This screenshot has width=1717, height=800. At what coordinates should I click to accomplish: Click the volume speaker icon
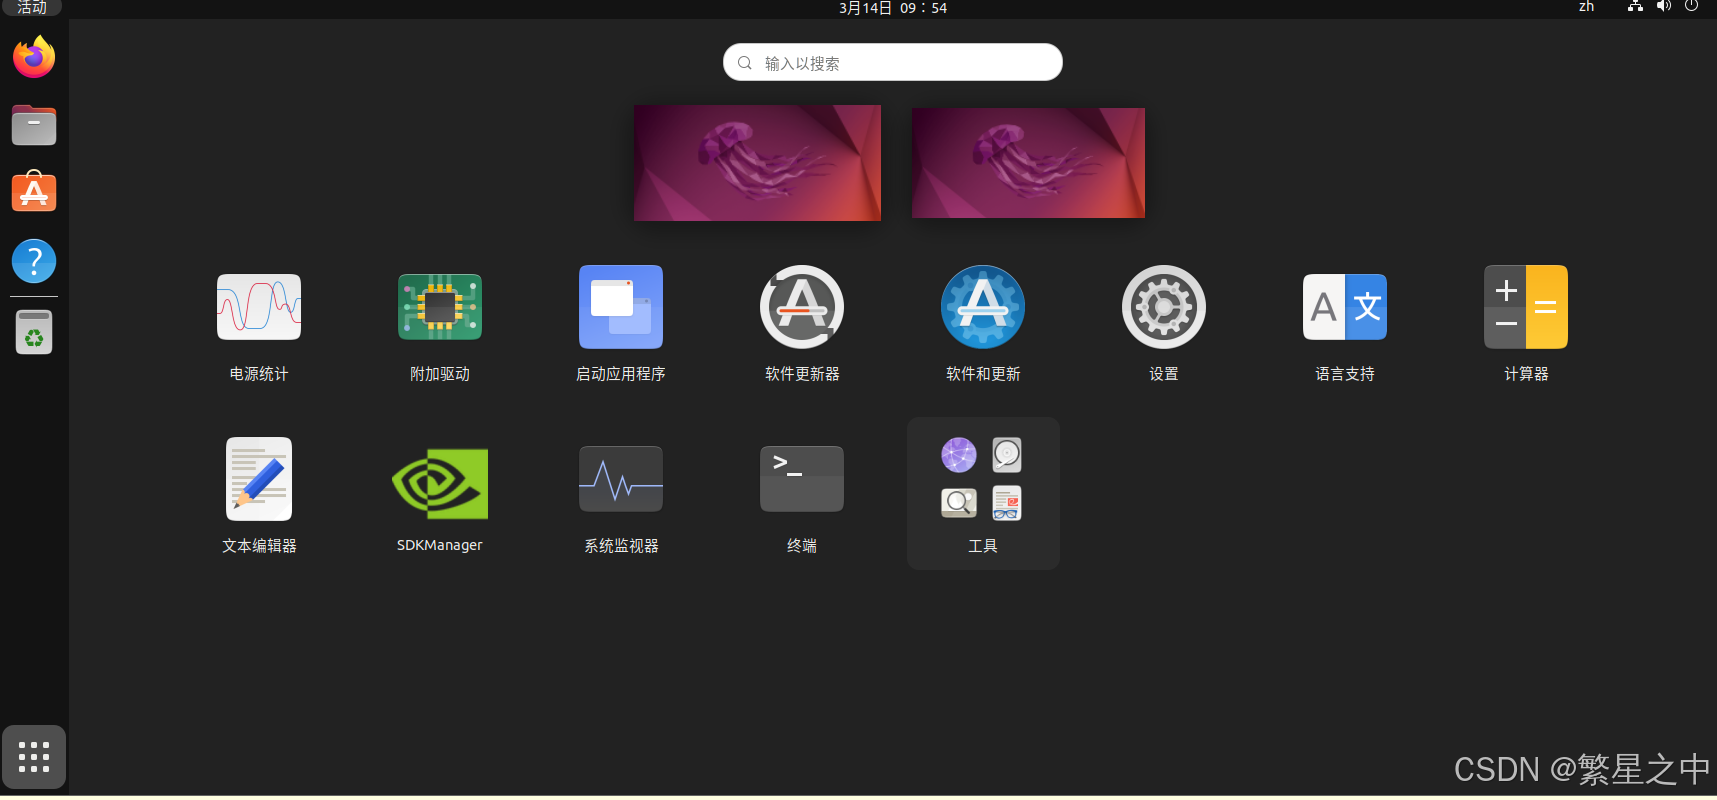[1663, 7]
